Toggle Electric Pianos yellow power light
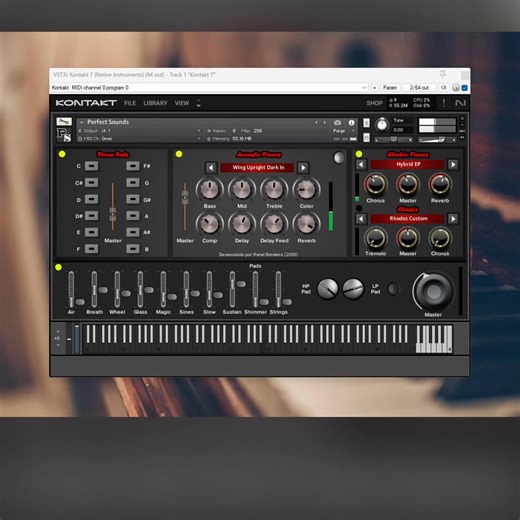Image resolution: width=520 pixels, height=520 pixels. [359, 154]
